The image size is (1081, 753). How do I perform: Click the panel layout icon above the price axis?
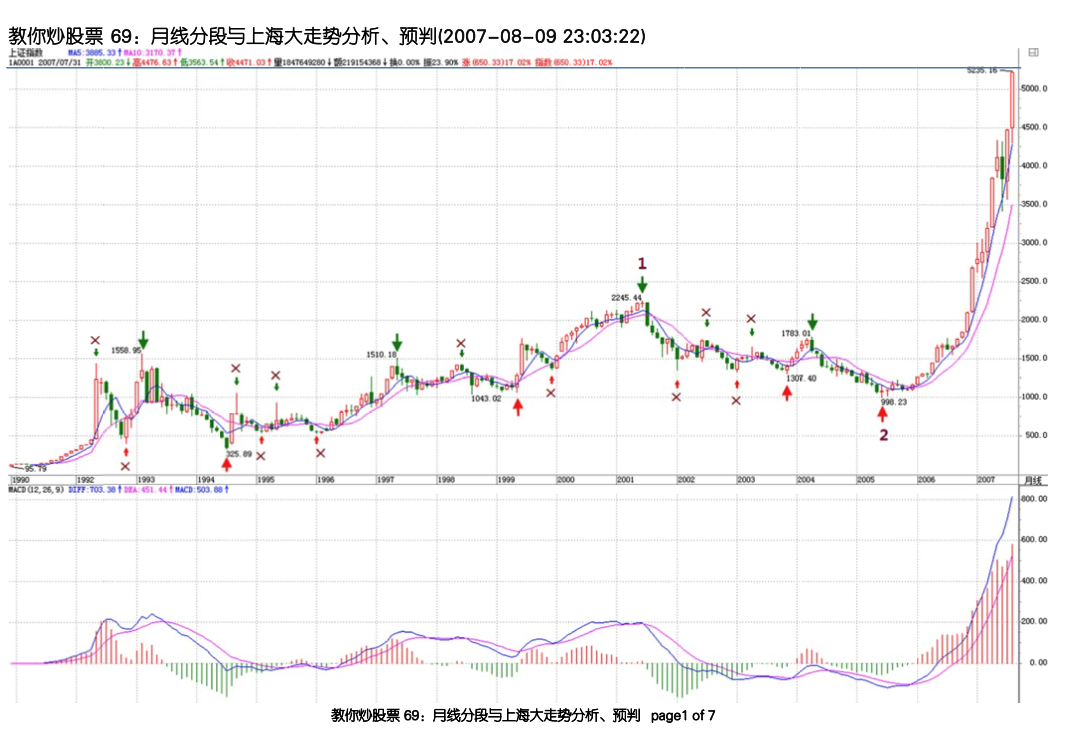click(x=1033, y=52)
